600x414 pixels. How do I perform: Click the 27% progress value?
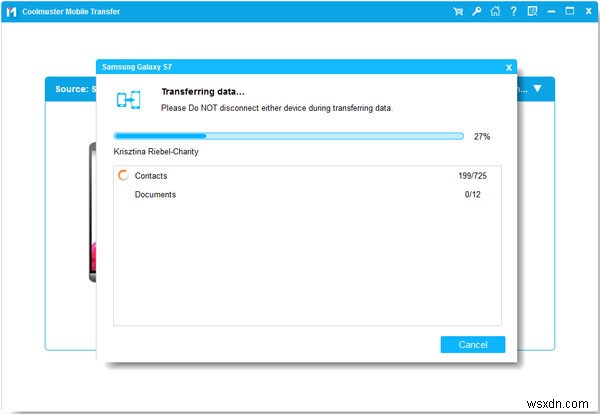482,137
